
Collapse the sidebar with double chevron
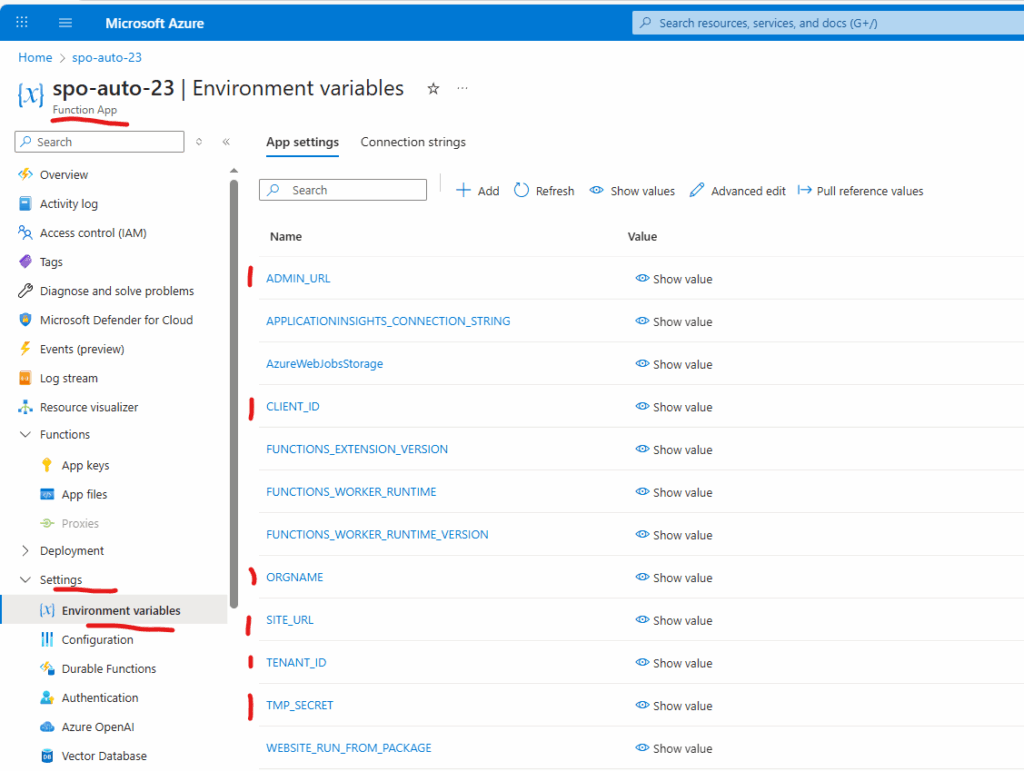(226, 142)
